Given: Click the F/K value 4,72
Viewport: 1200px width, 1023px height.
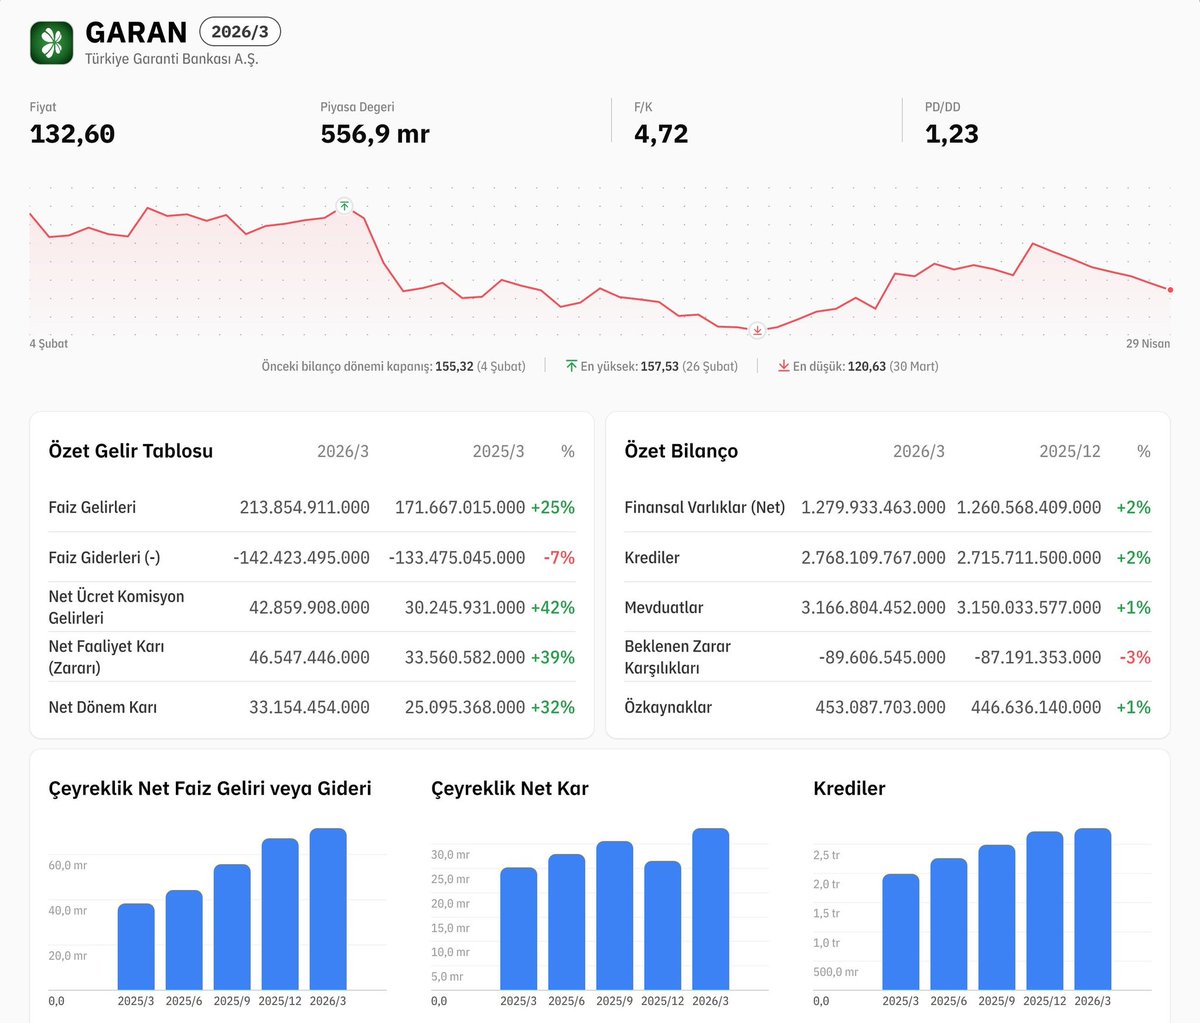Looking at the screenshot, I should click(661, 134).
